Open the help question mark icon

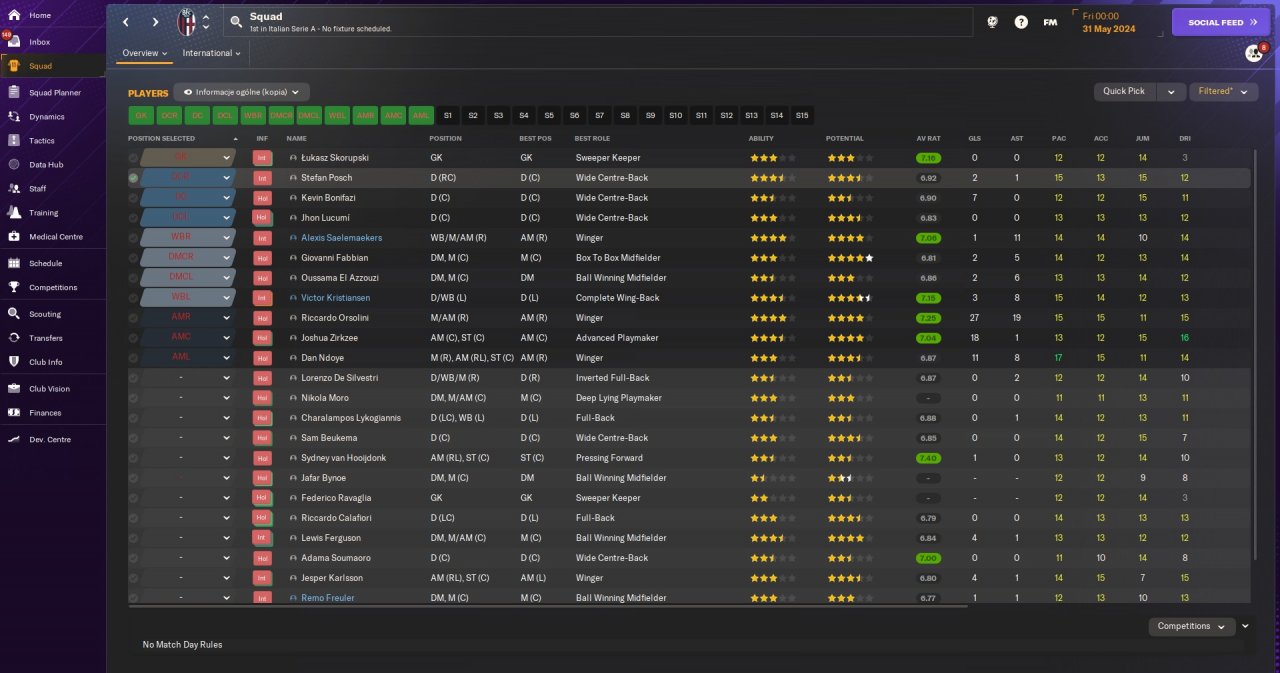[x=1021, y=22]
